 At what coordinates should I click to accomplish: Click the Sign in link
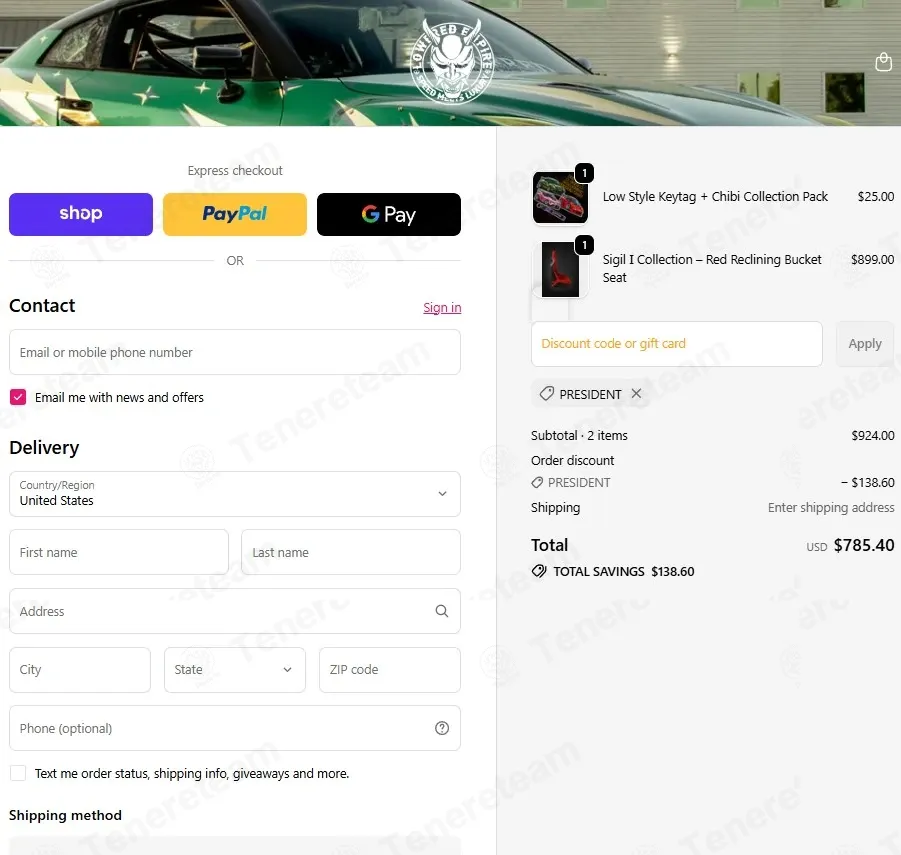[x=442, y=307]
